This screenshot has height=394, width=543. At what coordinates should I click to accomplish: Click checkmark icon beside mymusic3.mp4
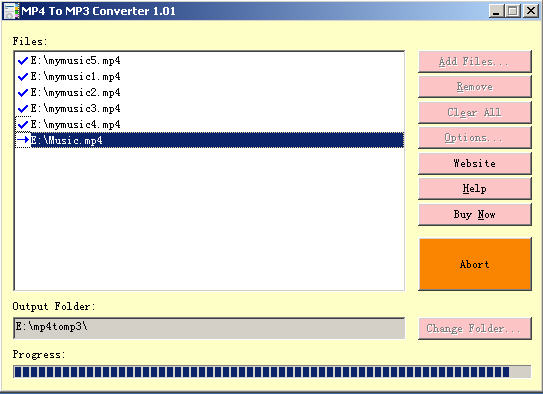pyautogui.click(x=23, y=109)
